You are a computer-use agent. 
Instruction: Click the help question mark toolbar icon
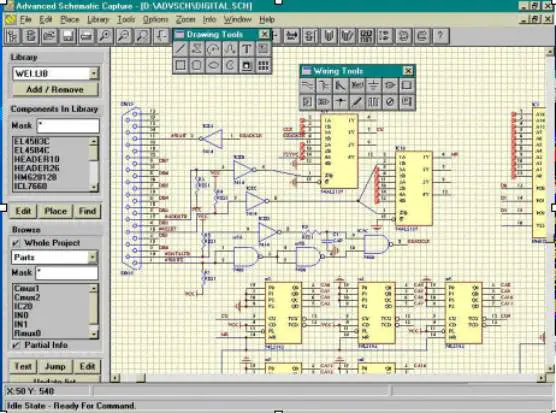pos(440,36)
